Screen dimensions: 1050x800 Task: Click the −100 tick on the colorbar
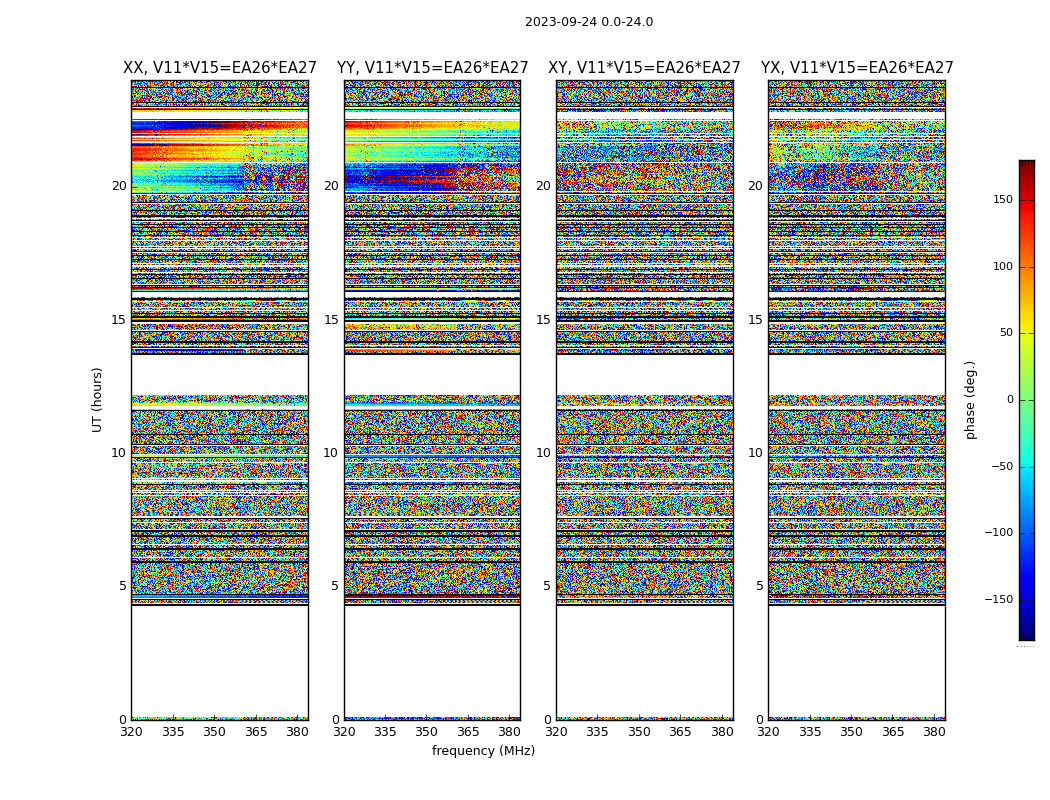click(998, 532)
